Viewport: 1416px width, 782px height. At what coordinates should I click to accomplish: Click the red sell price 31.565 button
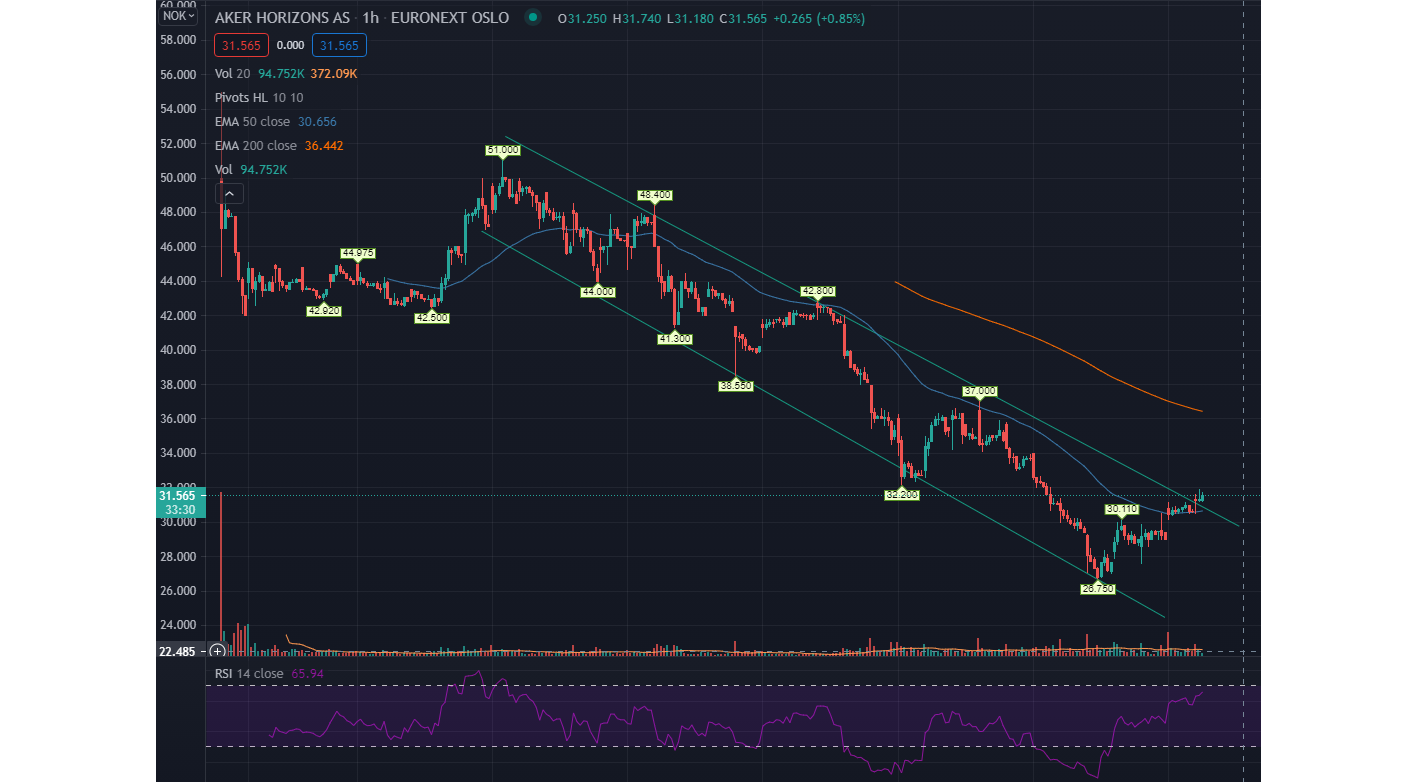(240, 45)
